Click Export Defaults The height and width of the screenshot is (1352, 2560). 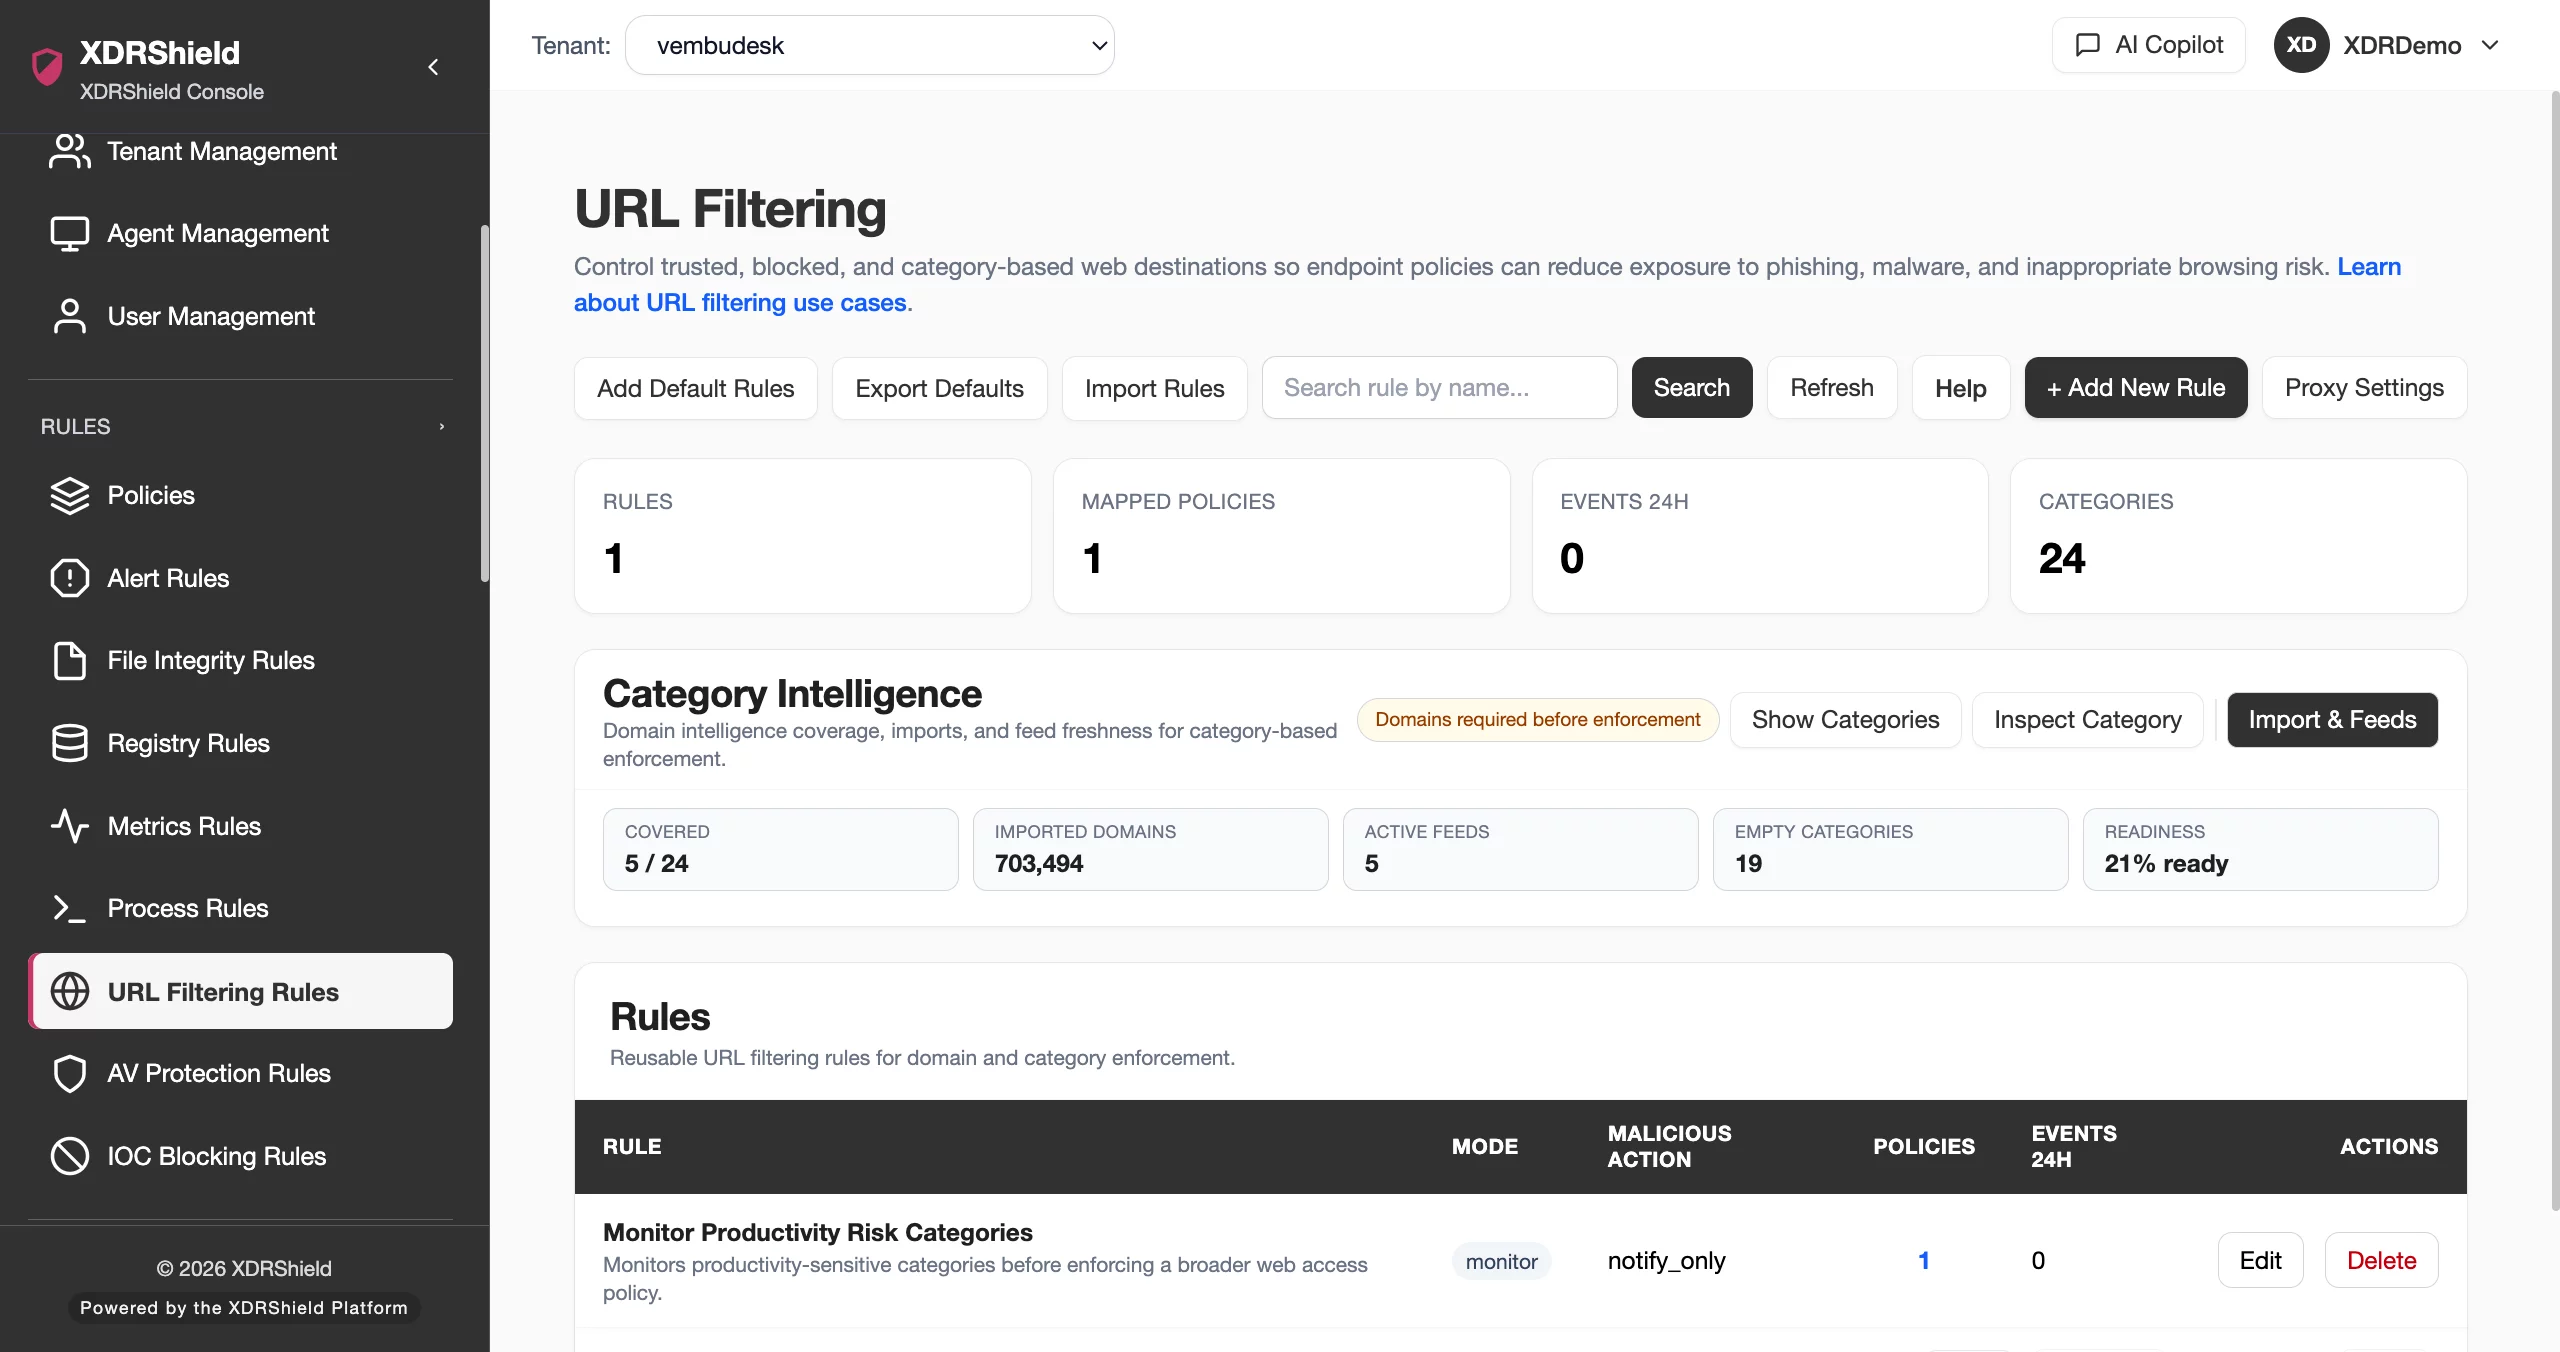[939, 388]
